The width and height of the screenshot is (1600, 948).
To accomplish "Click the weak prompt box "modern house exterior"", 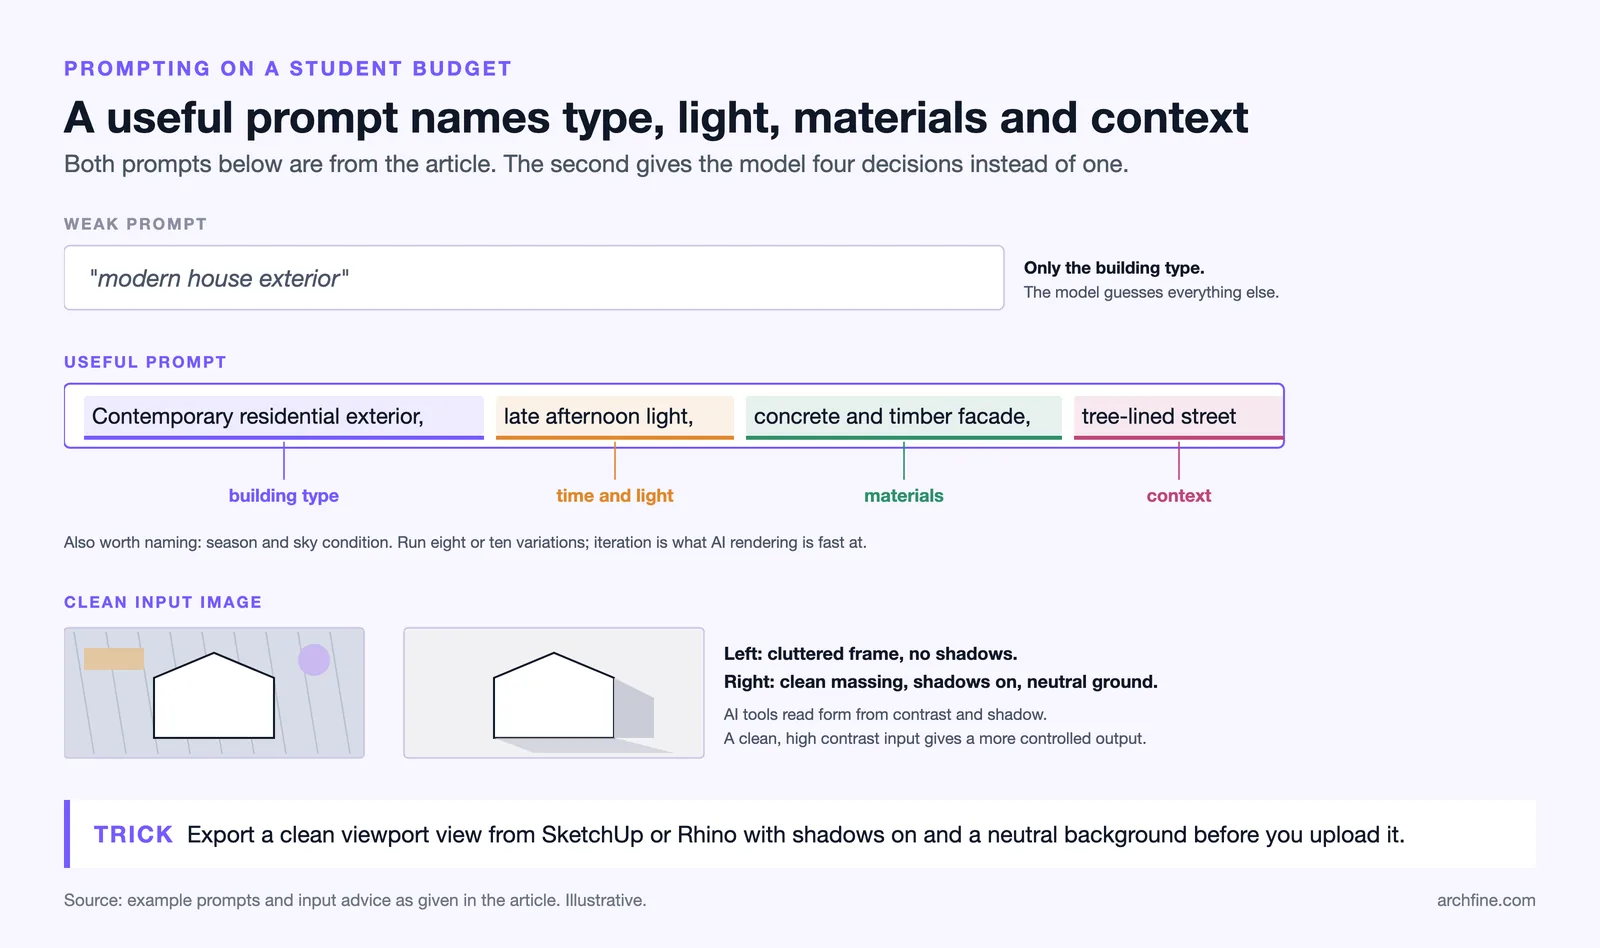I will tap(534, 278).
